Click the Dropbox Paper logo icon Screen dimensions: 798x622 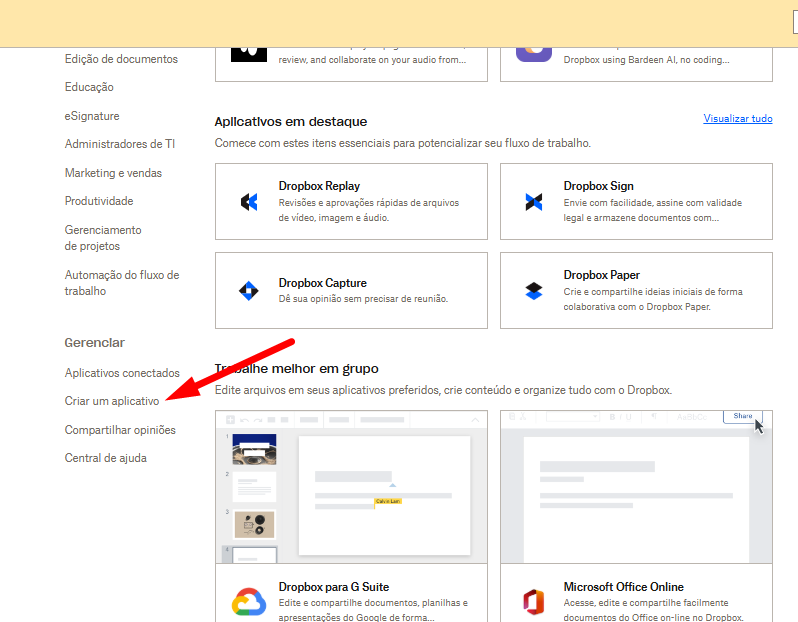pos(534,291)
